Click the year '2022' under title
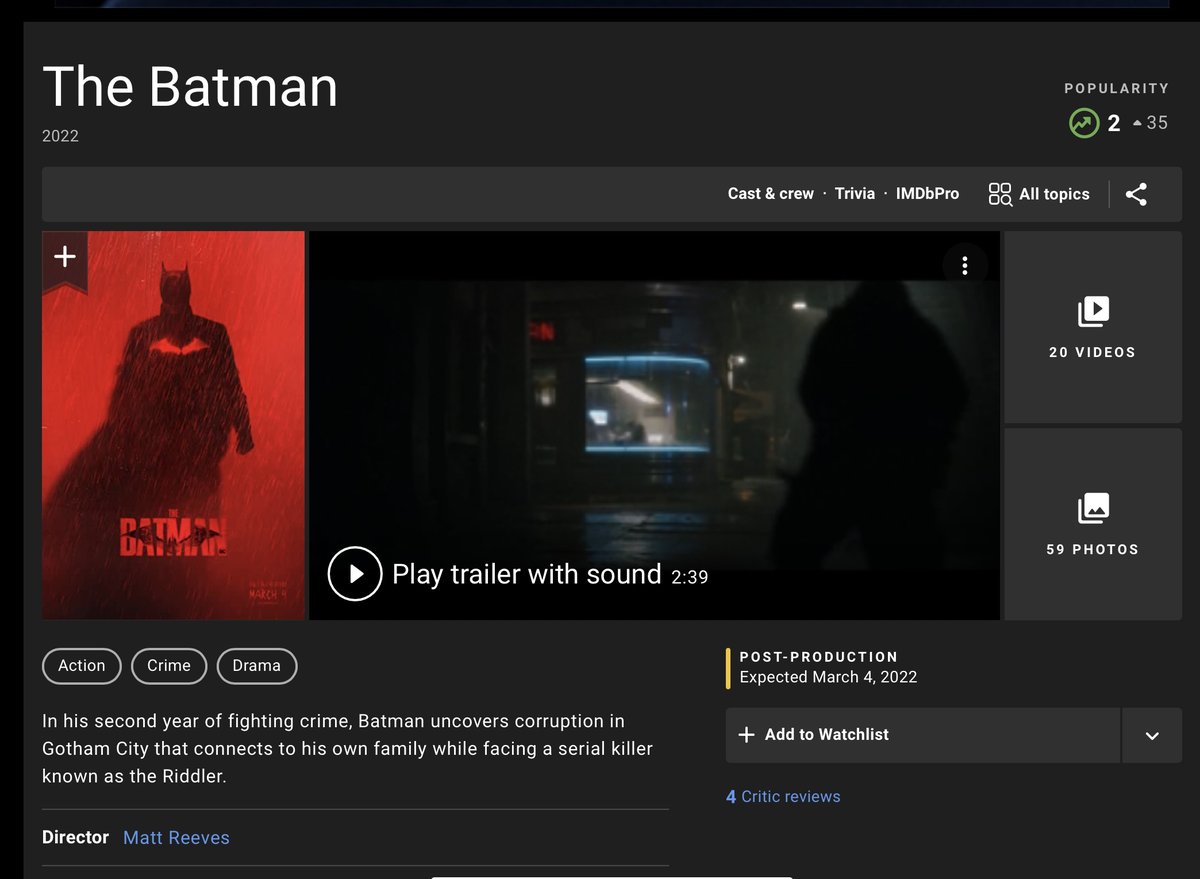Viewport: 1200px width, 879px height. click(60, 136)
